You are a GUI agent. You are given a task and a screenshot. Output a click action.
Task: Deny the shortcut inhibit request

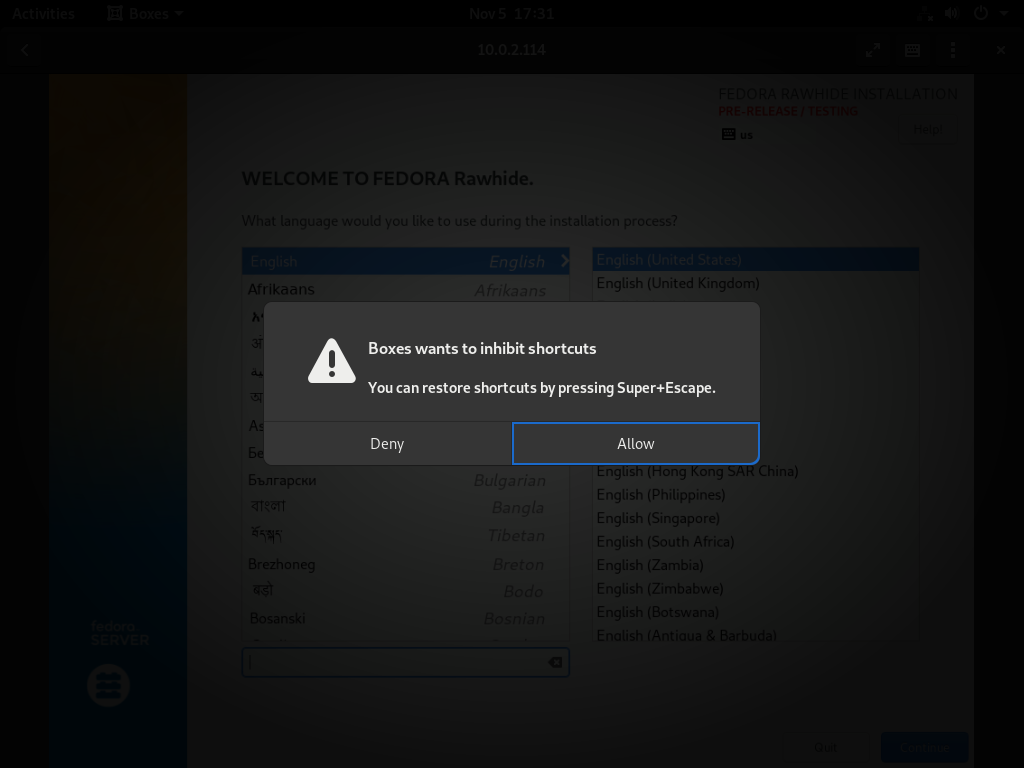tap(387, 443)
